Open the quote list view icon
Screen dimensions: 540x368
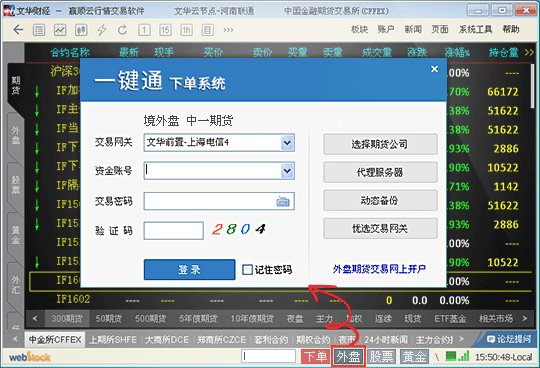(39, 30)
